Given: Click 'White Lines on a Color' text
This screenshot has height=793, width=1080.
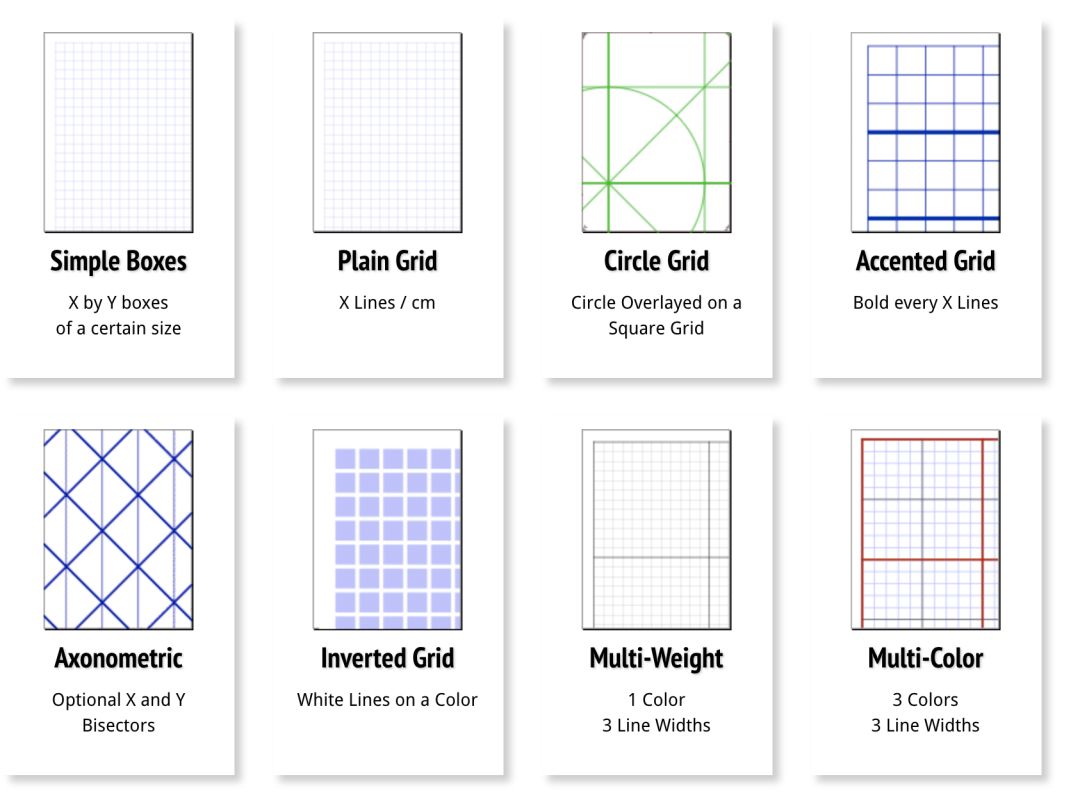Looking at the screenshot, I should coord(387,699).
